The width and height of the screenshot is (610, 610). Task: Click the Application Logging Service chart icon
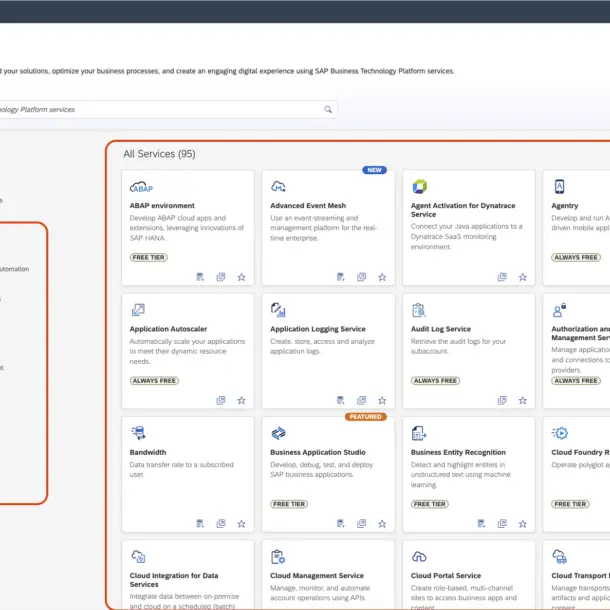(x=278, y=310)
